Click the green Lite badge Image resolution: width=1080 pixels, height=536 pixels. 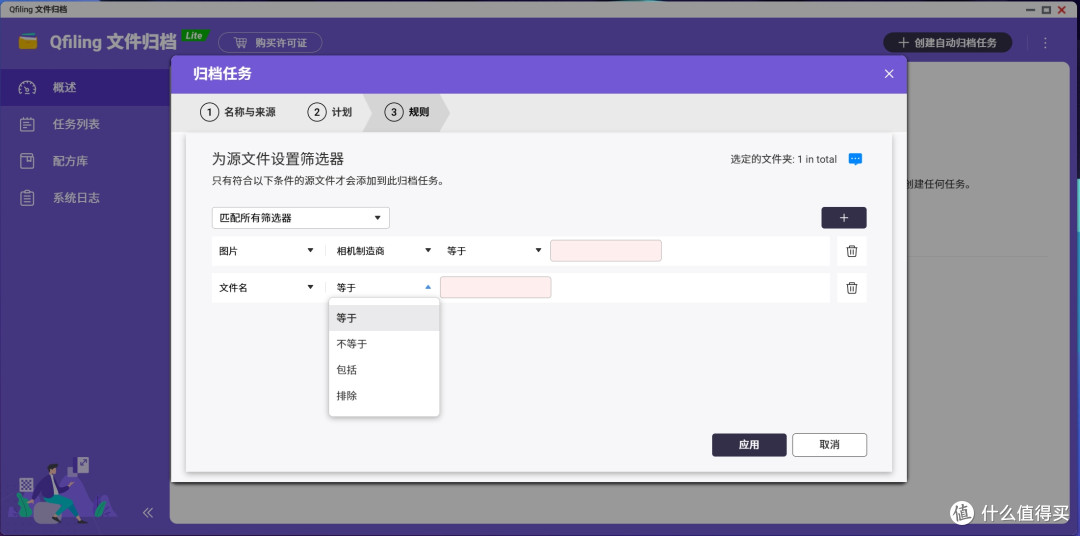195,35
